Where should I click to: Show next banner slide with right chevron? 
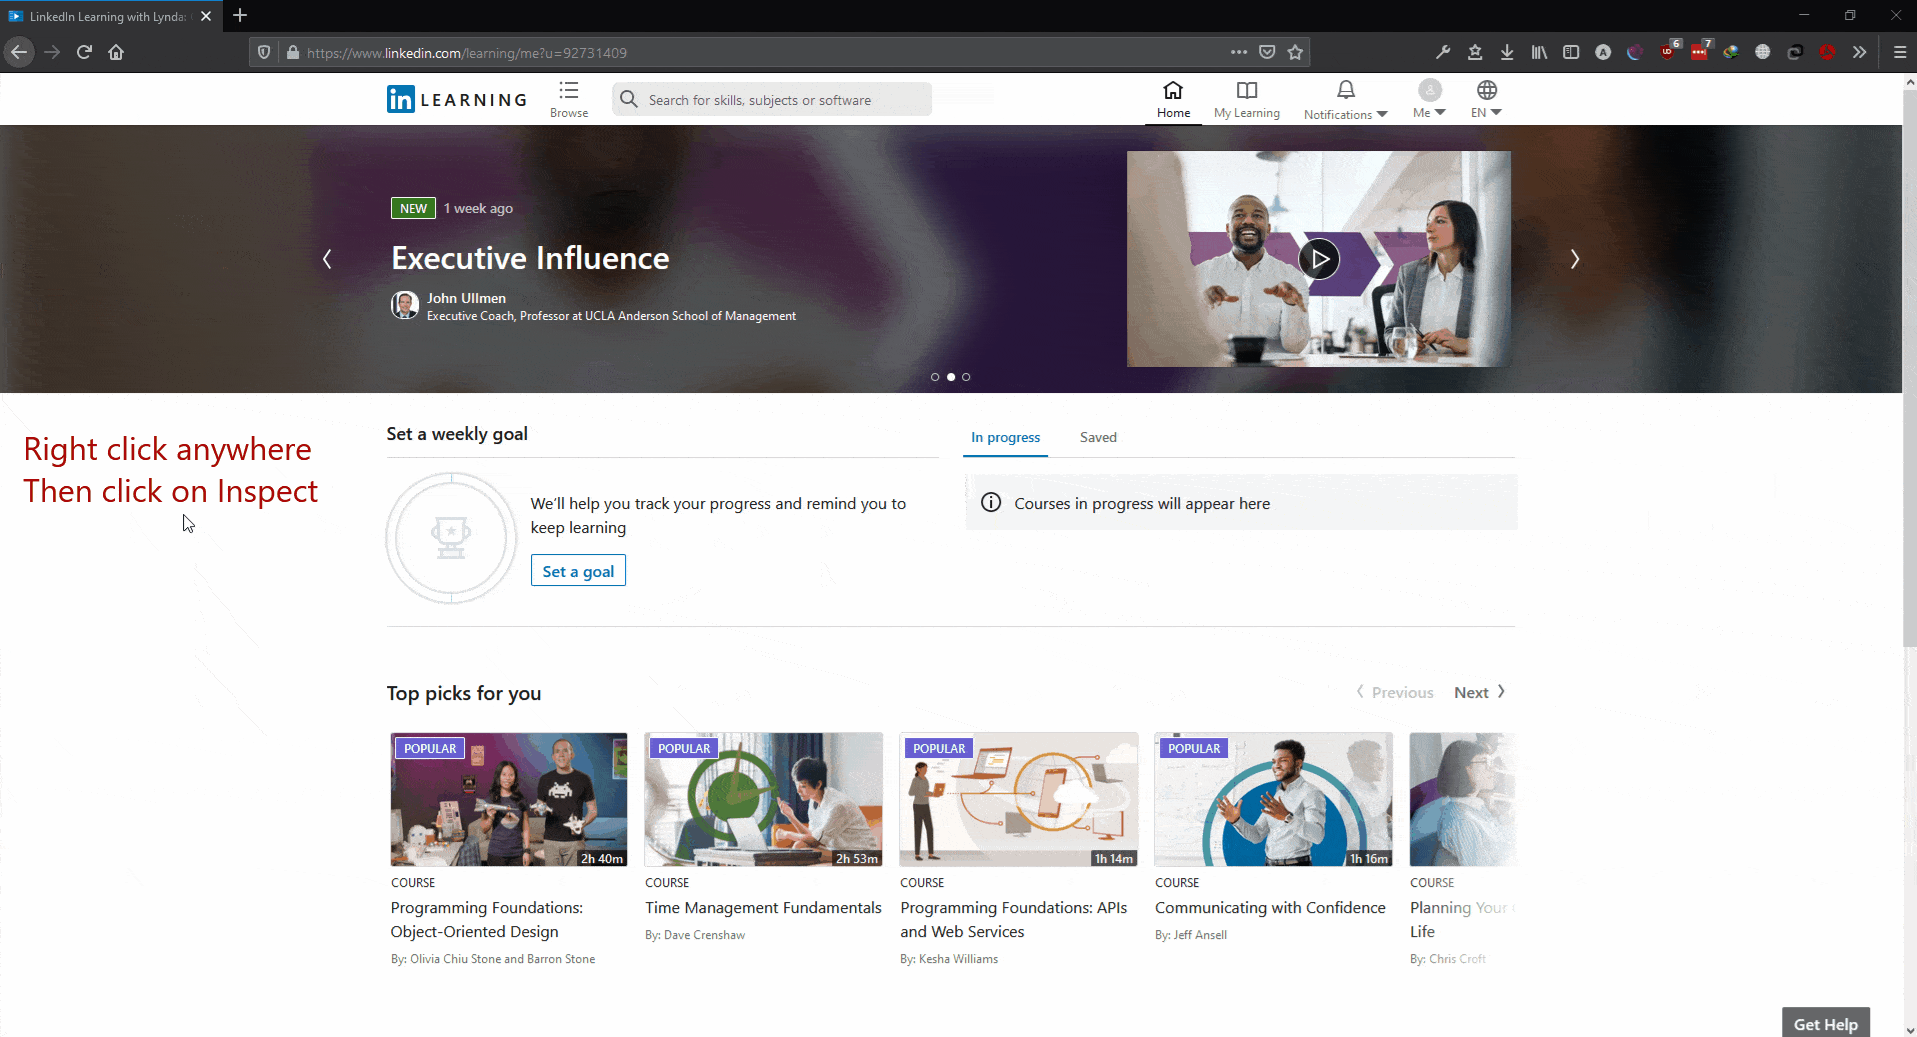(x=1574, y=259)
